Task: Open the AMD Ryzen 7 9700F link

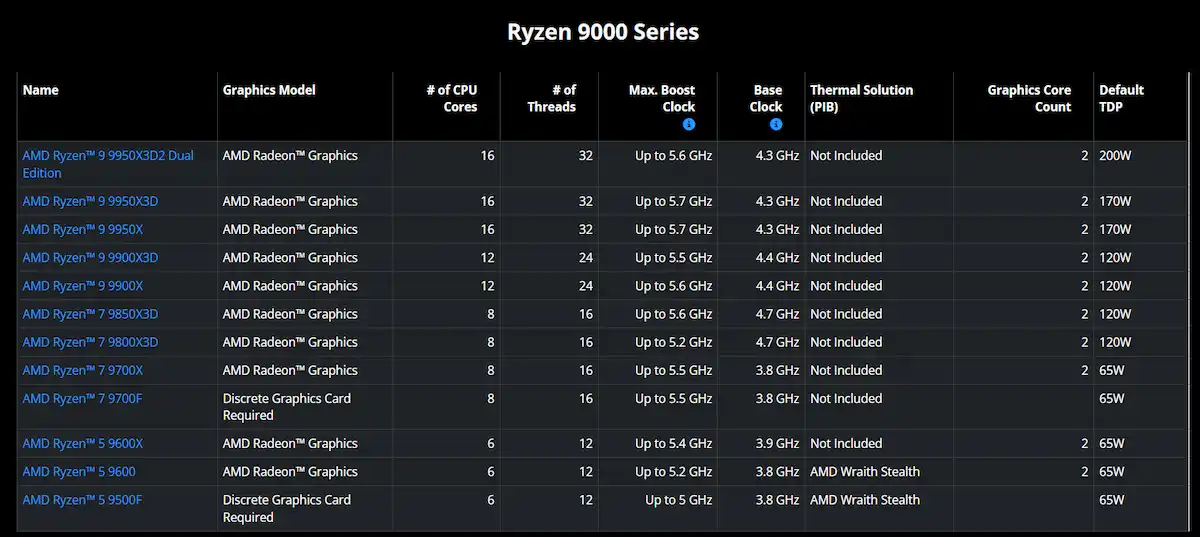Action: click(x=83, y=398)
